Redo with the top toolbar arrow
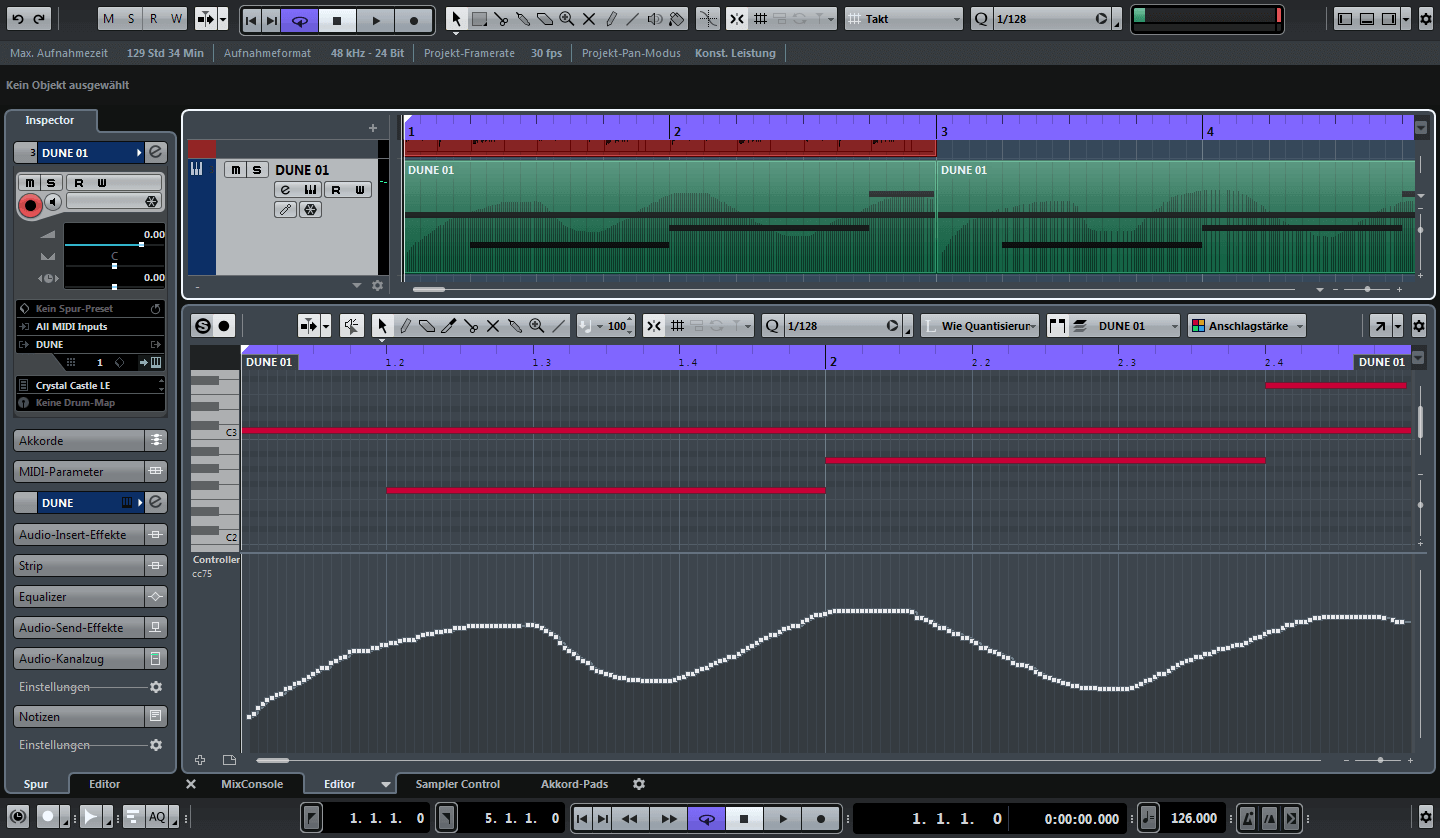This screenshot has height=838, width=1440. 40,19
